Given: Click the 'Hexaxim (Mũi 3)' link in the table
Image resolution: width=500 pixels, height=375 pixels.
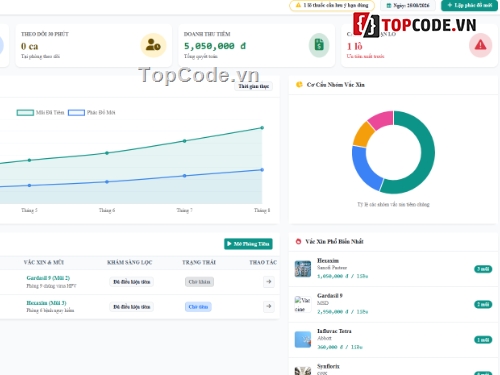Looking at the screenshot, I should 46,303.
